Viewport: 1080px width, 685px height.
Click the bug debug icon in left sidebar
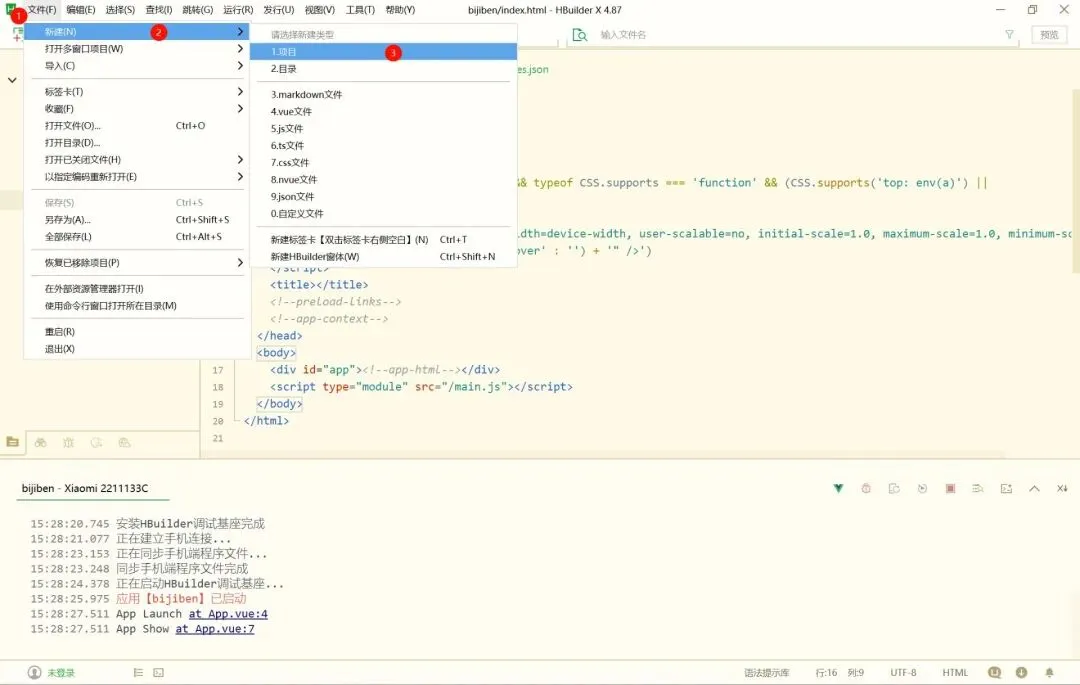coord(68,442)
